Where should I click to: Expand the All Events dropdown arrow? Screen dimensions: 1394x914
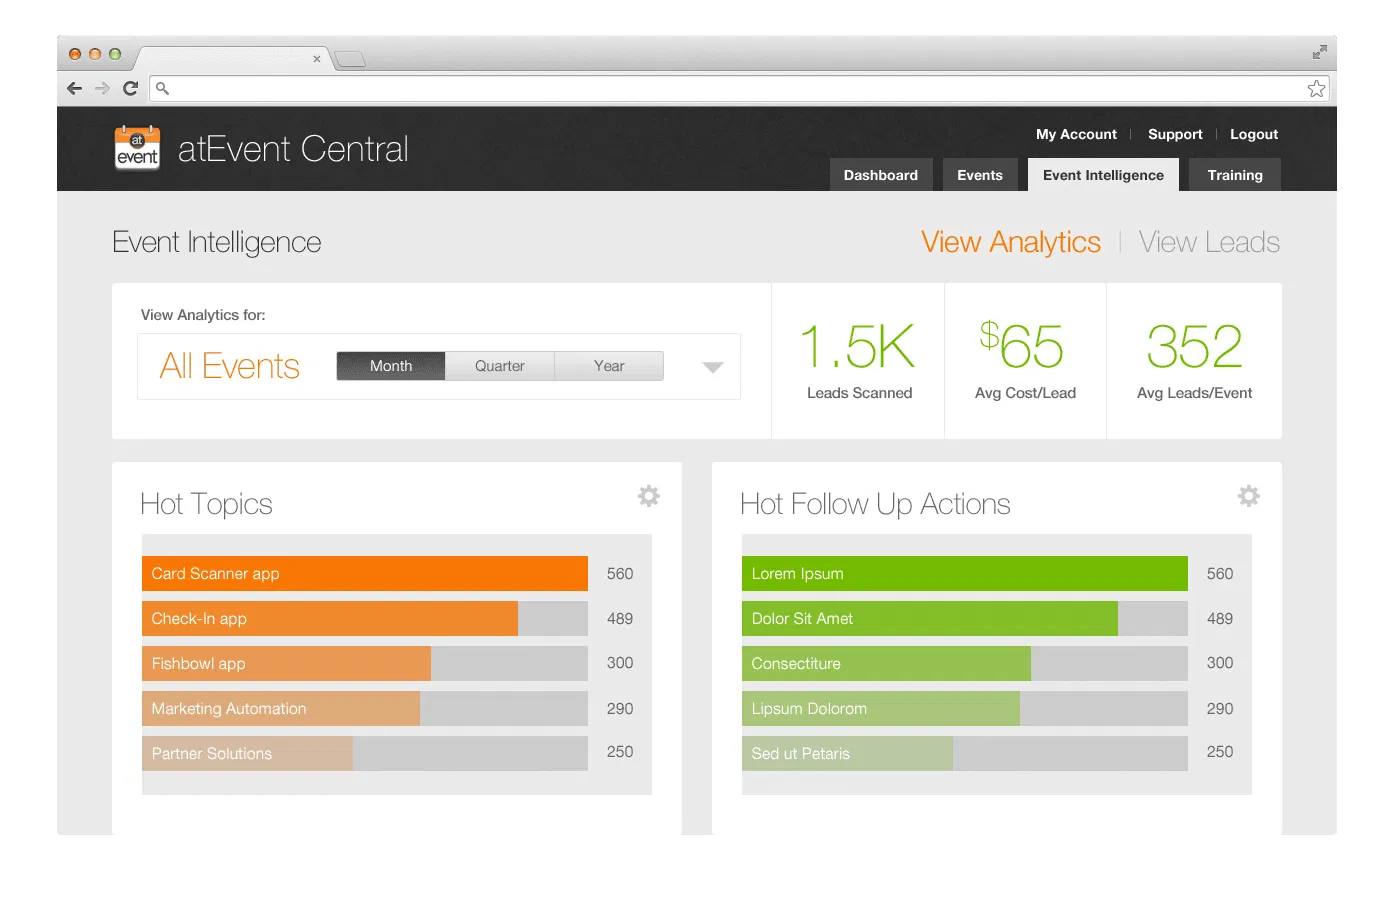click(x=712, y=367)
